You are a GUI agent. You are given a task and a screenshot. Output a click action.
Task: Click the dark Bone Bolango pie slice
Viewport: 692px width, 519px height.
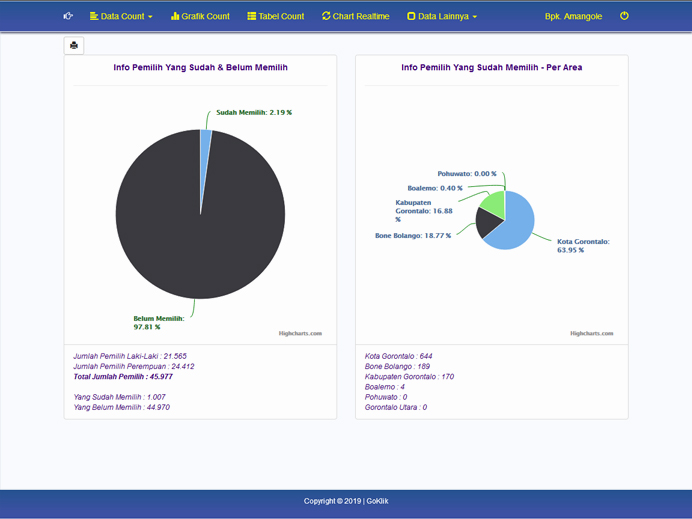[487, 224]
